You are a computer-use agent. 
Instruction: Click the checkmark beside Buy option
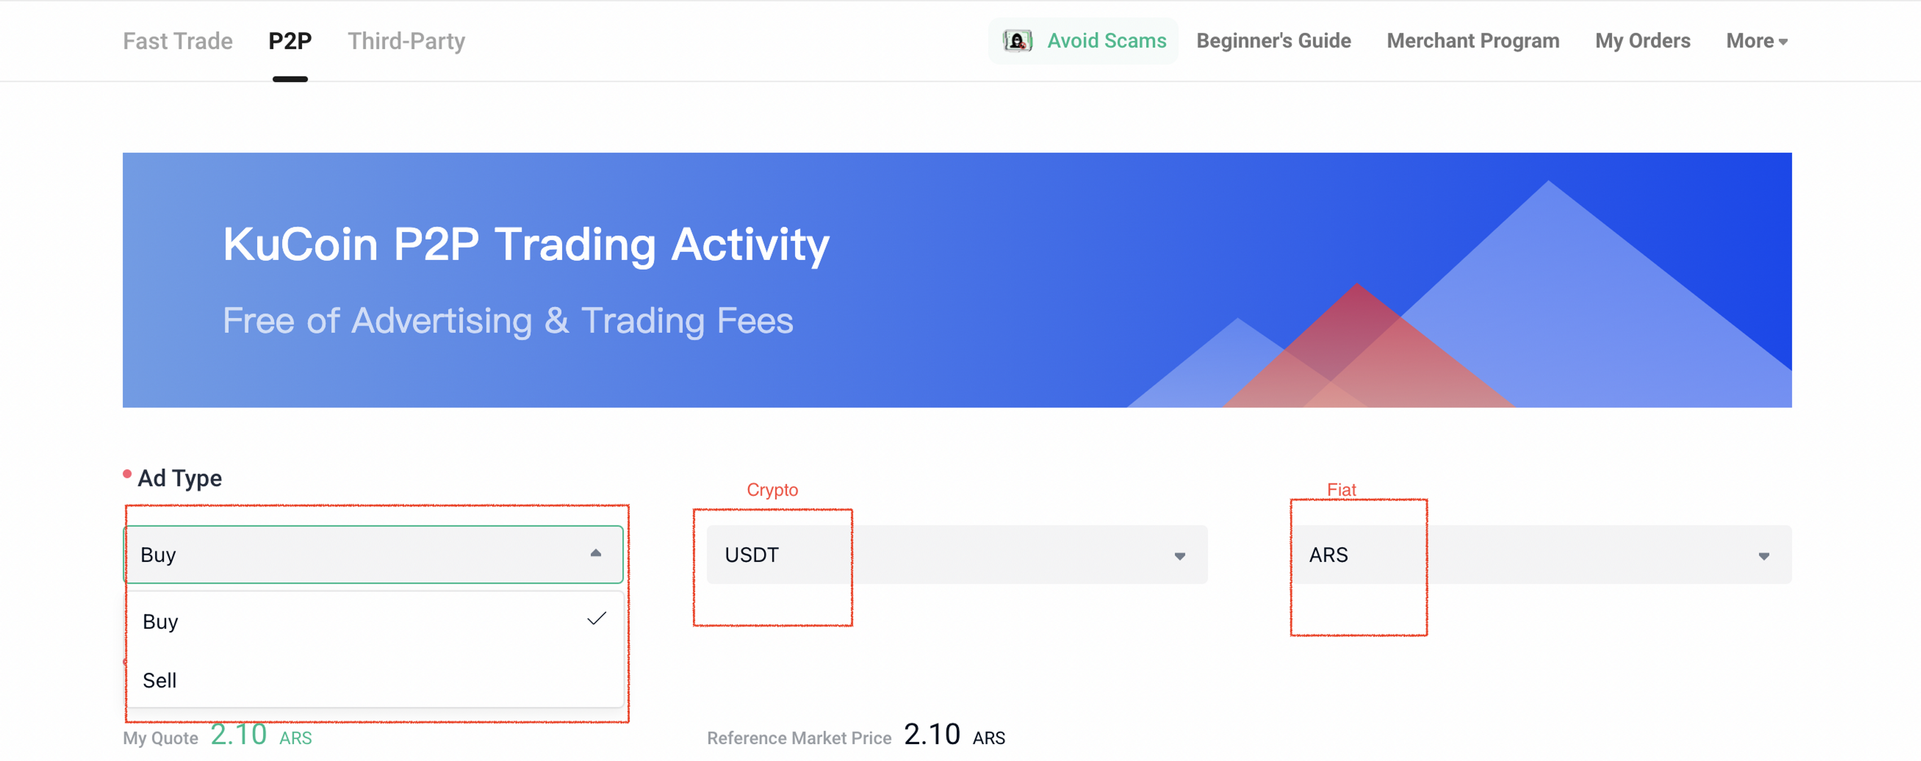pos(597,619)
